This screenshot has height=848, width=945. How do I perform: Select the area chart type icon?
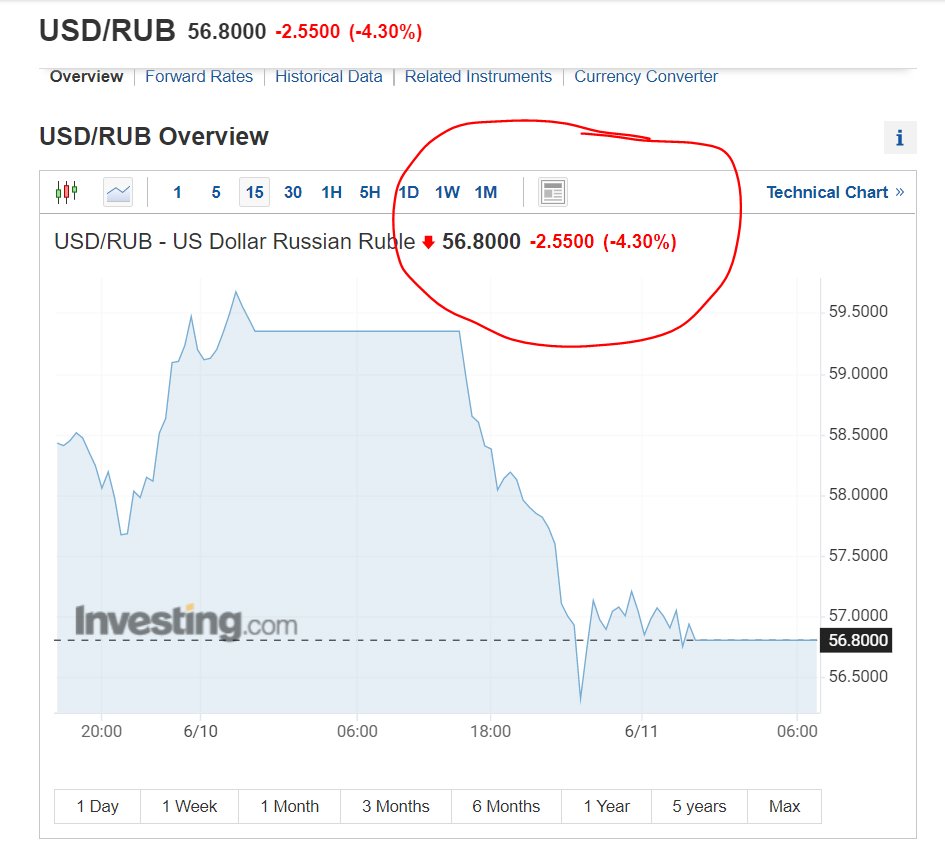coord(118,192)
